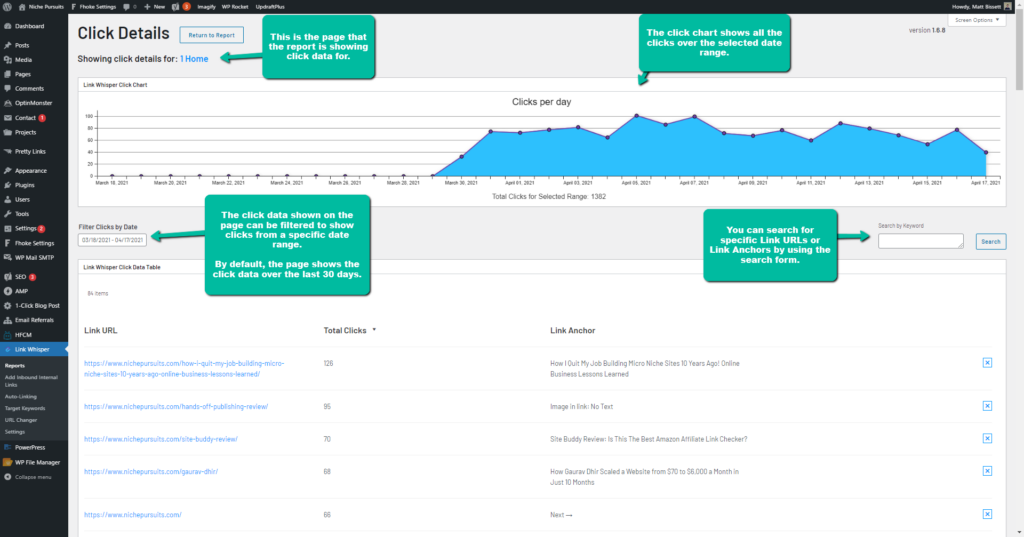Open WP Rocket admin bar menu
1024x537 pixels.
pos(235,7)
